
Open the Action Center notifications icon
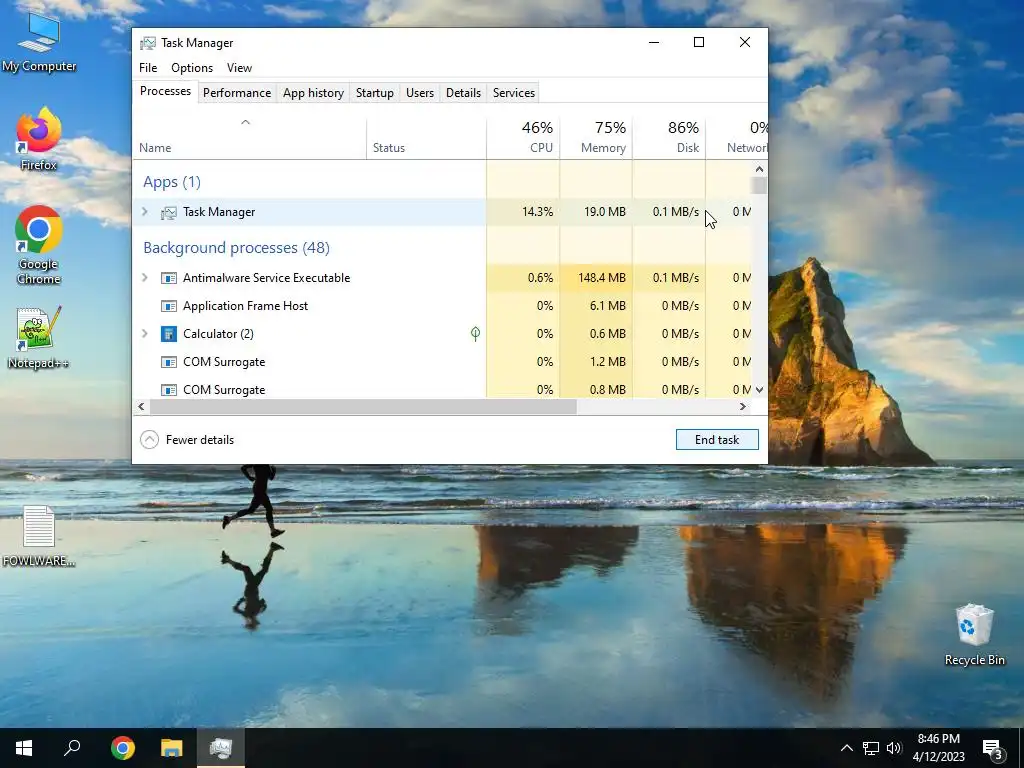(993, 749)
